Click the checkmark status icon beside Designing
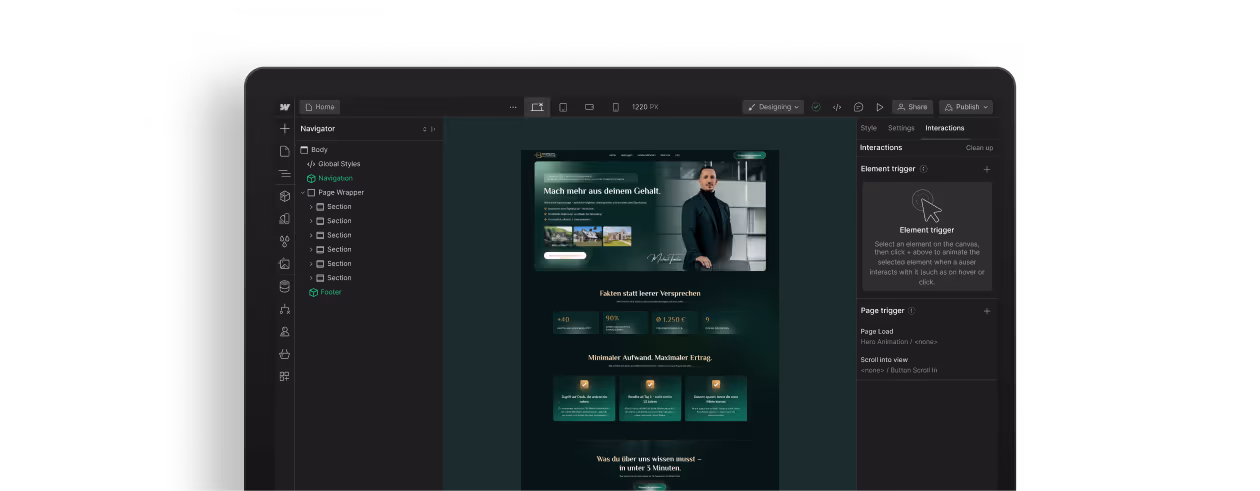Screen dimensions: 1260x491 pos(816,107)
